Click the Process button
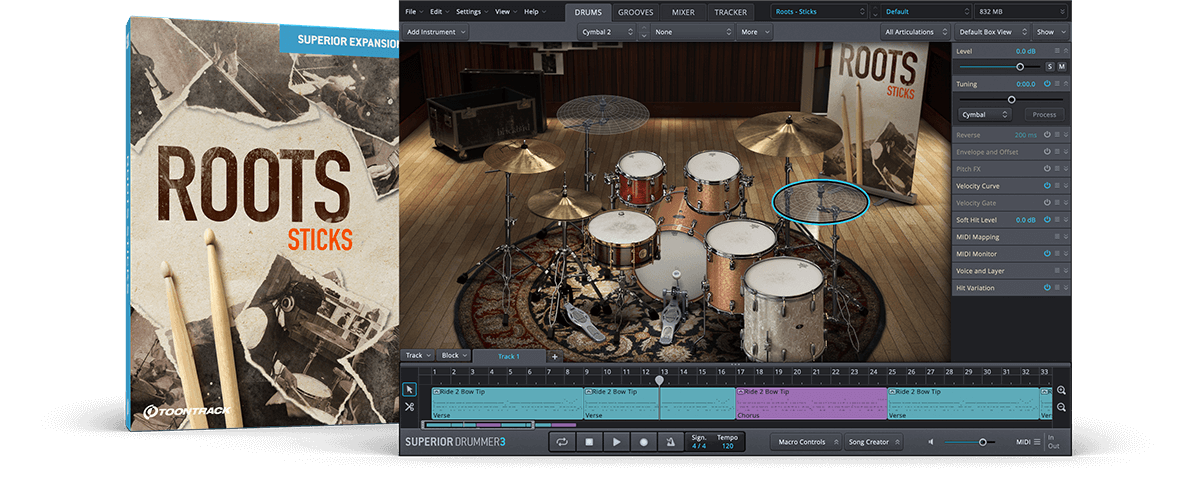This screenshot has width=1200, height=488. click(1044, 115)
